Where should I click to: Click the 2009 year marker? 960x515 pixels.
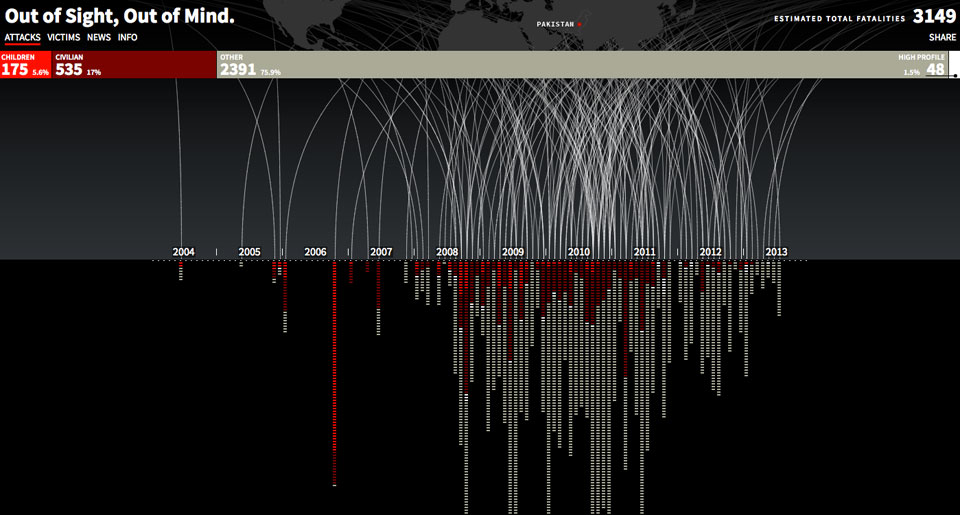(x=513, y=252)
